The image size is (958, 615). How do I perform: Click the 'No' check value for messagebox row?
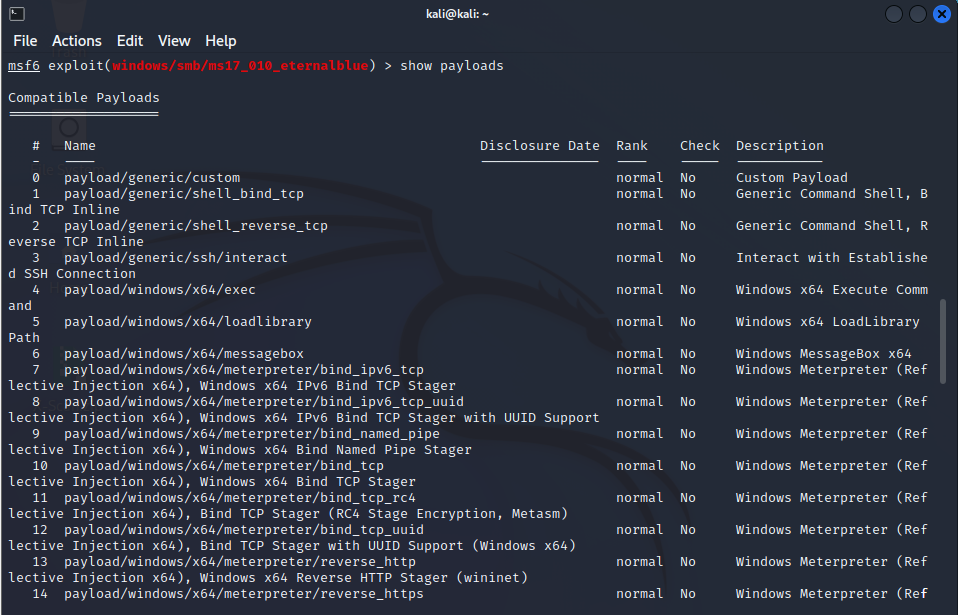pyautogui.click(x=688, y=354)
